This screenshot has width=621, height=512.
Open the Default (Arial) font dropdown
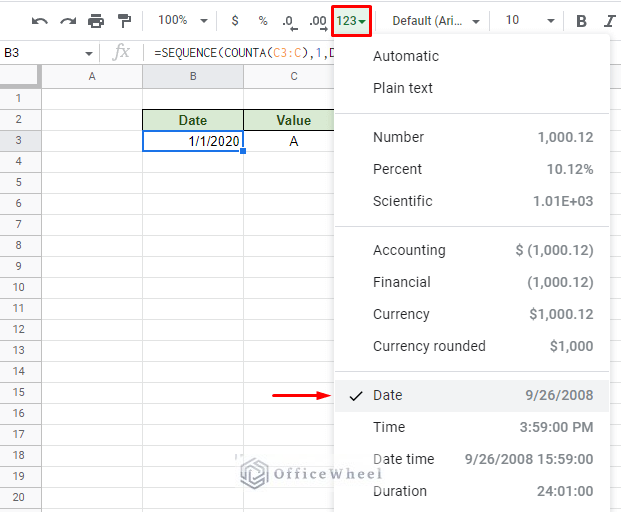436,21
